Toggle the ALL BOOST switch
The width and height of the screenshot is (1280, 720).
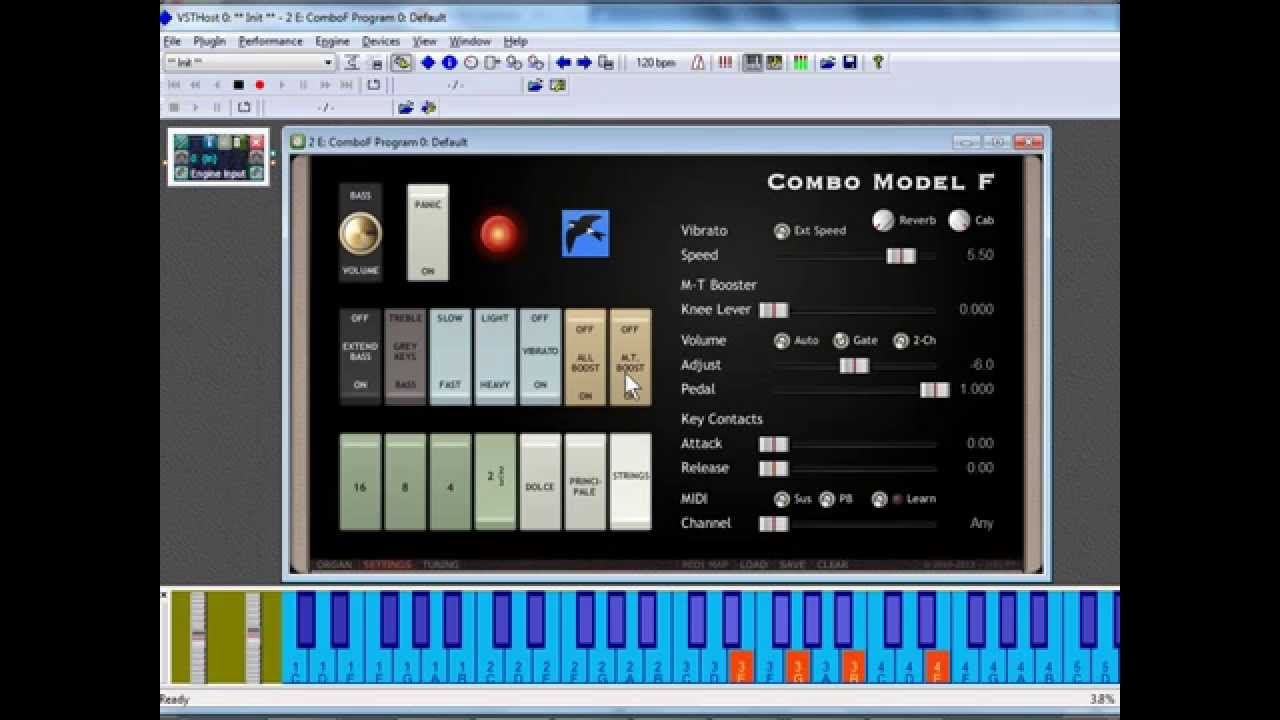tap(585, 356)
